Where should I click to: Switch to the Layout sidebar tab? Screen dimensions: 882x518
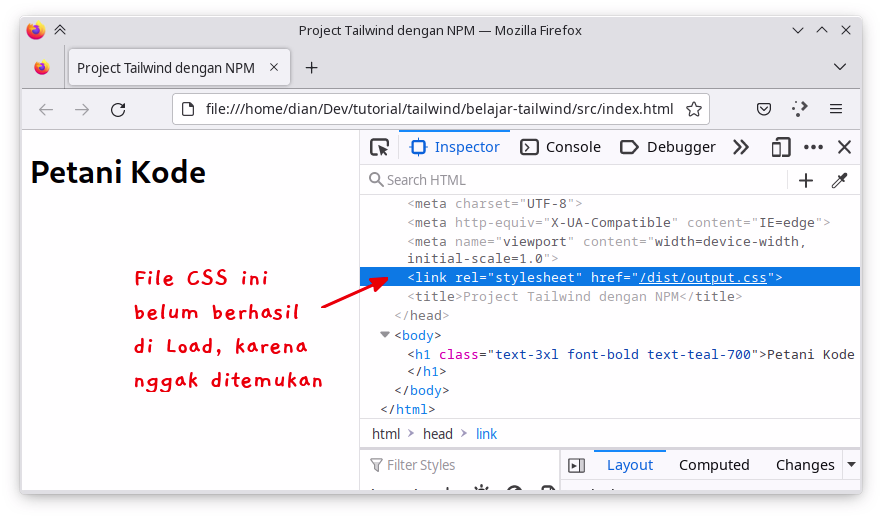629,465
